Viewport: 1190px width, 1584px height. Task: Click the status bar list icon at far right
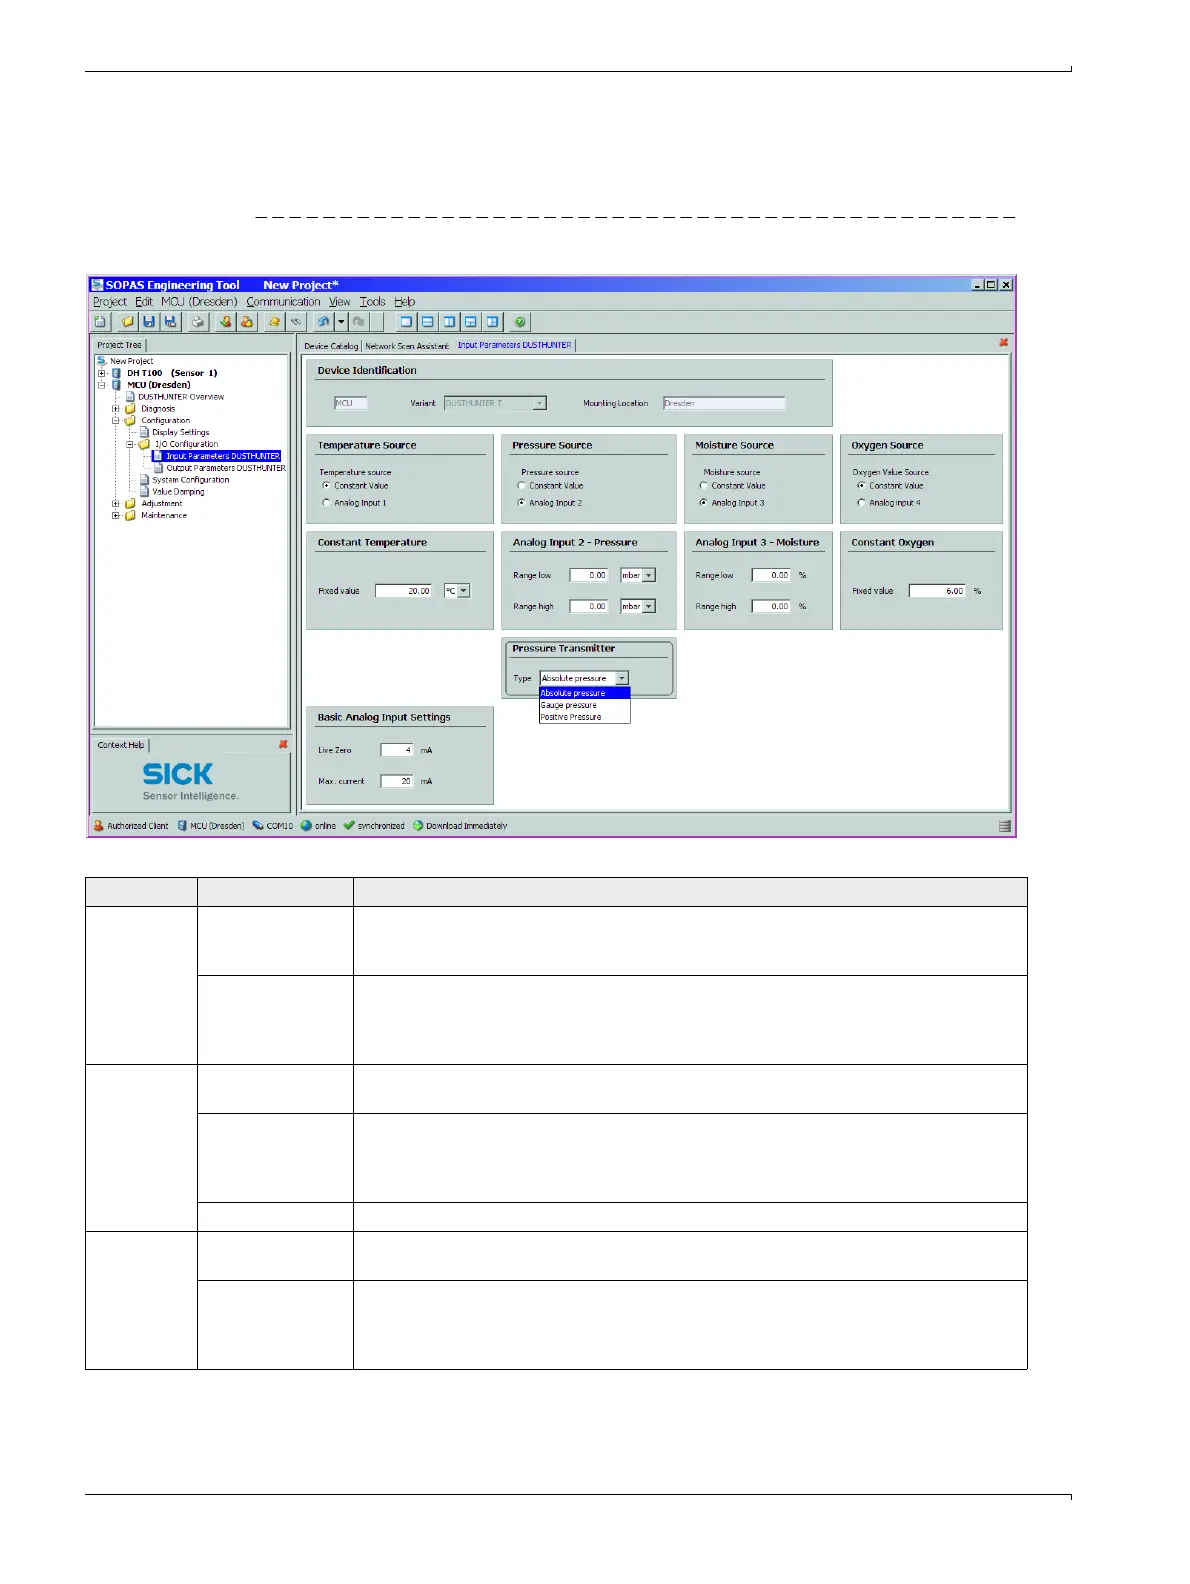[1005, 826]
